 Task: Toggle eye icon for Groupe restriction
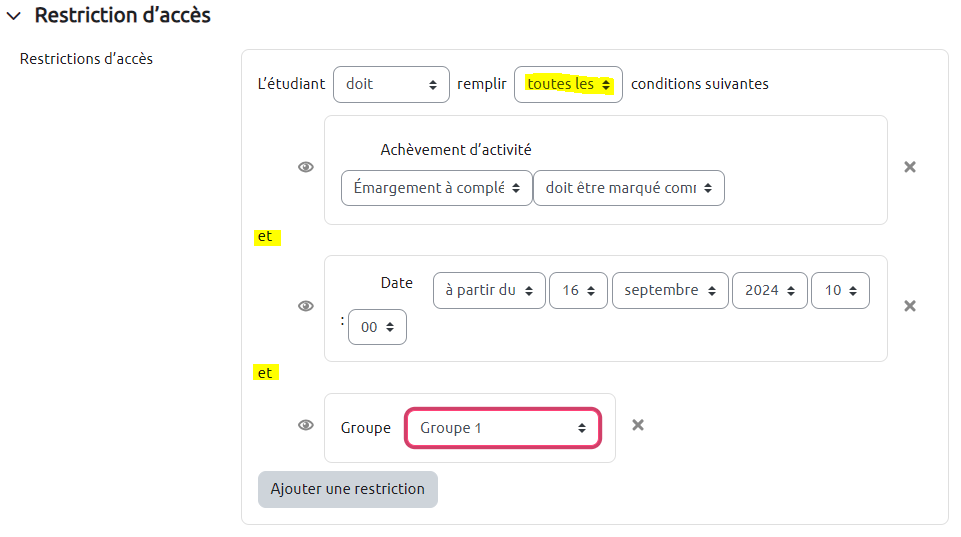306,425
